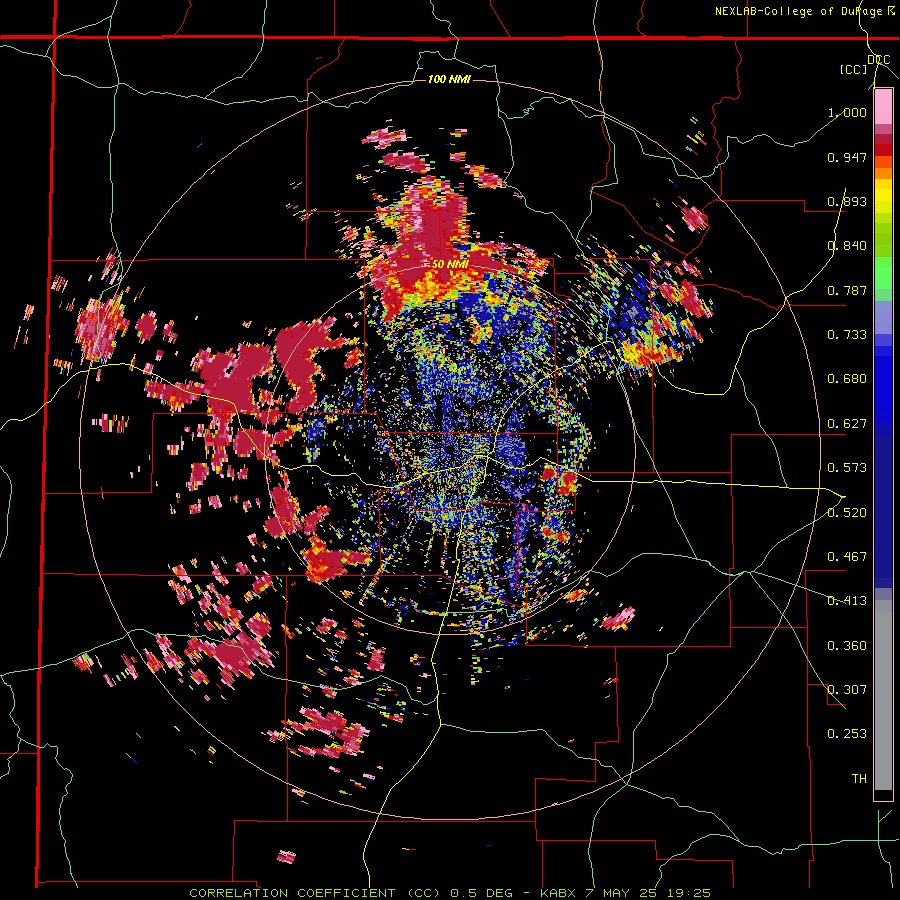The image size is (900, 900).
Task: Click the 0.893 scale value
Action: tap(847, 201)
